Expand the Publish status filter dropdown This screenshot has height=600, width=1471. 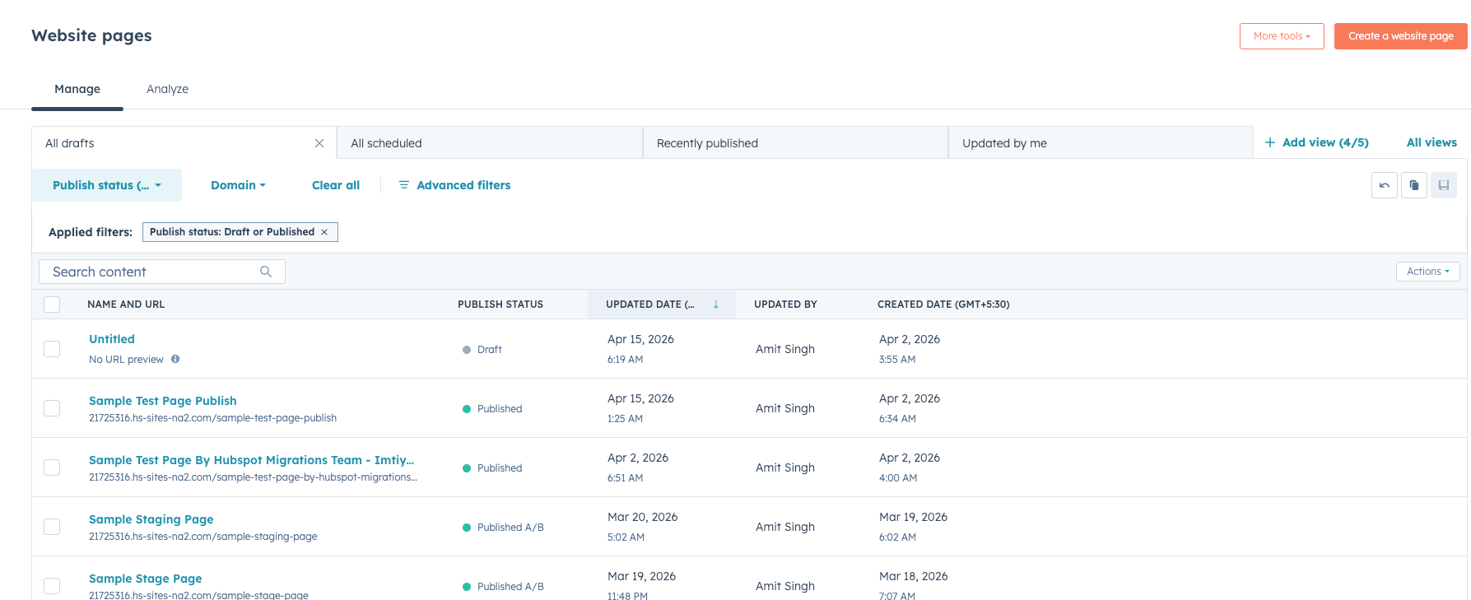click(107, 185)
